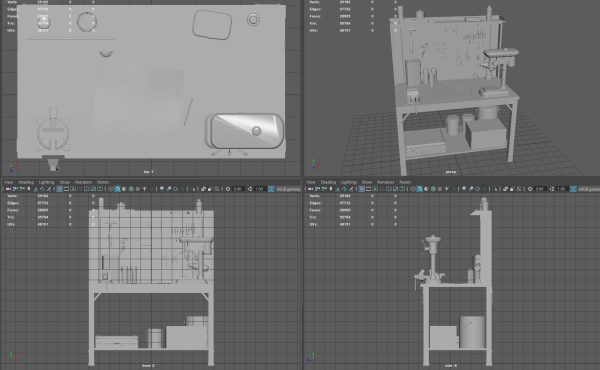This screenshot has width=600, height=370.
Task: Open the Shading menu in front view panel
Action: click(26, 182)
